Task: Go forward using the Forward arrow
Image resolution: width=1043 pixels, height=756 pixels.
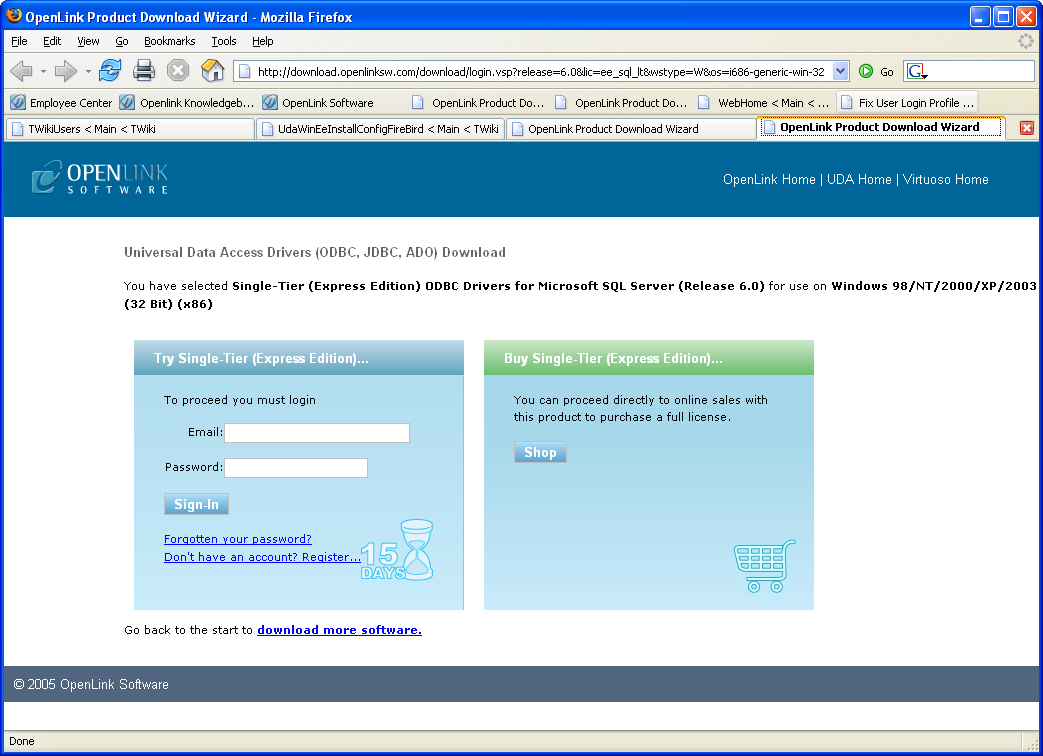Action: pyautogui.click(x=66, y=70)
